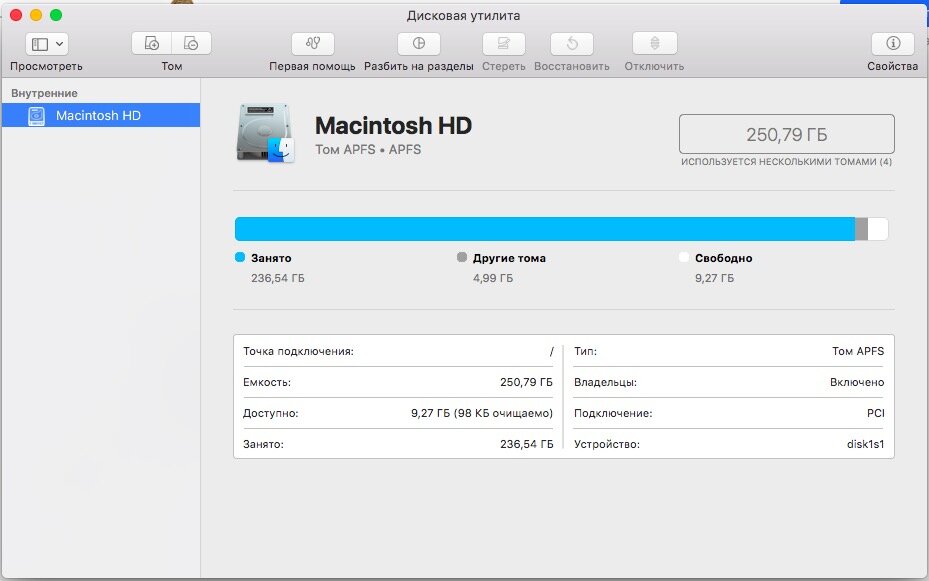
Task: Open the Info properties icon
Action: 893,43
